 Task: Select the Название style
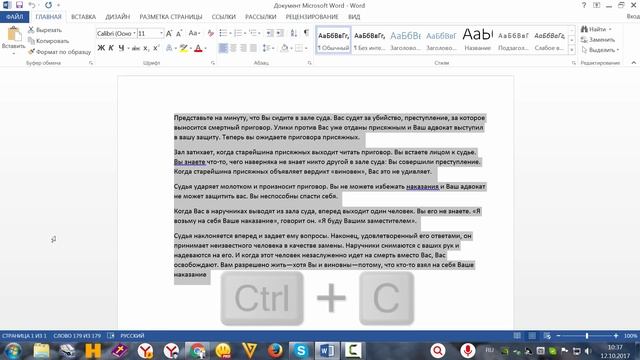[477, 40]
